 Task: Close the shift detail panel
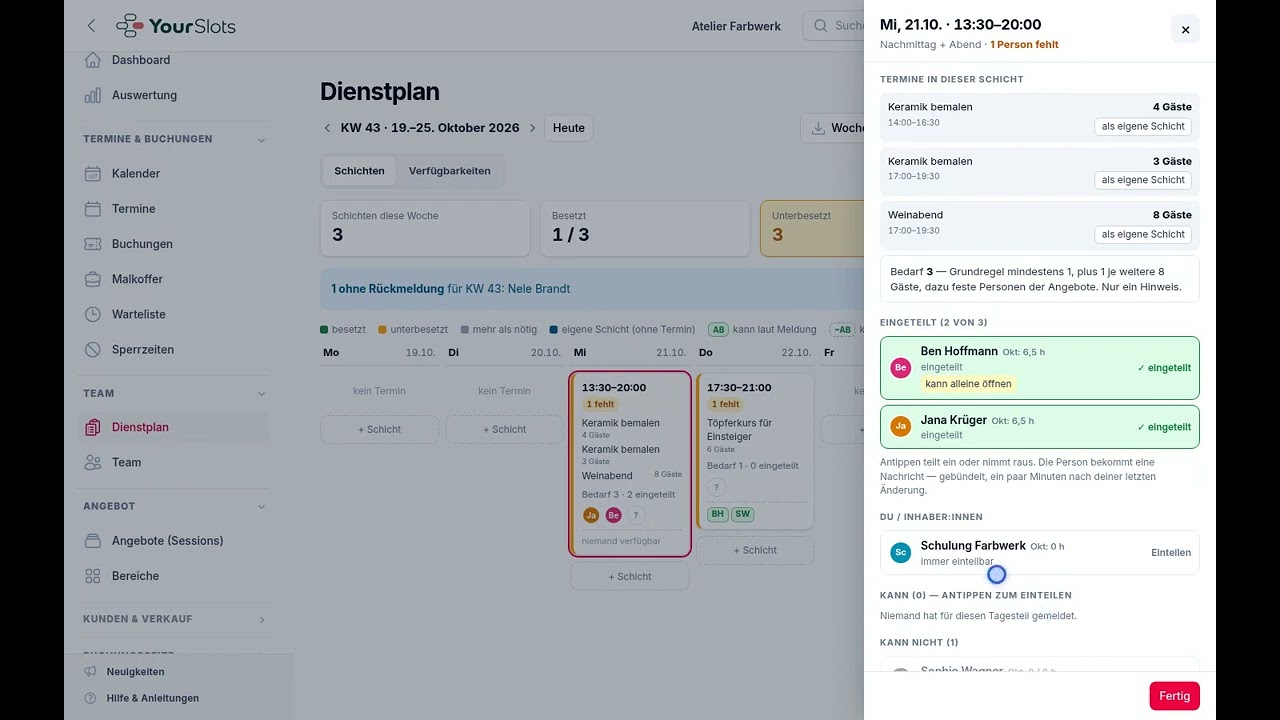click(x=1185, y=30)
